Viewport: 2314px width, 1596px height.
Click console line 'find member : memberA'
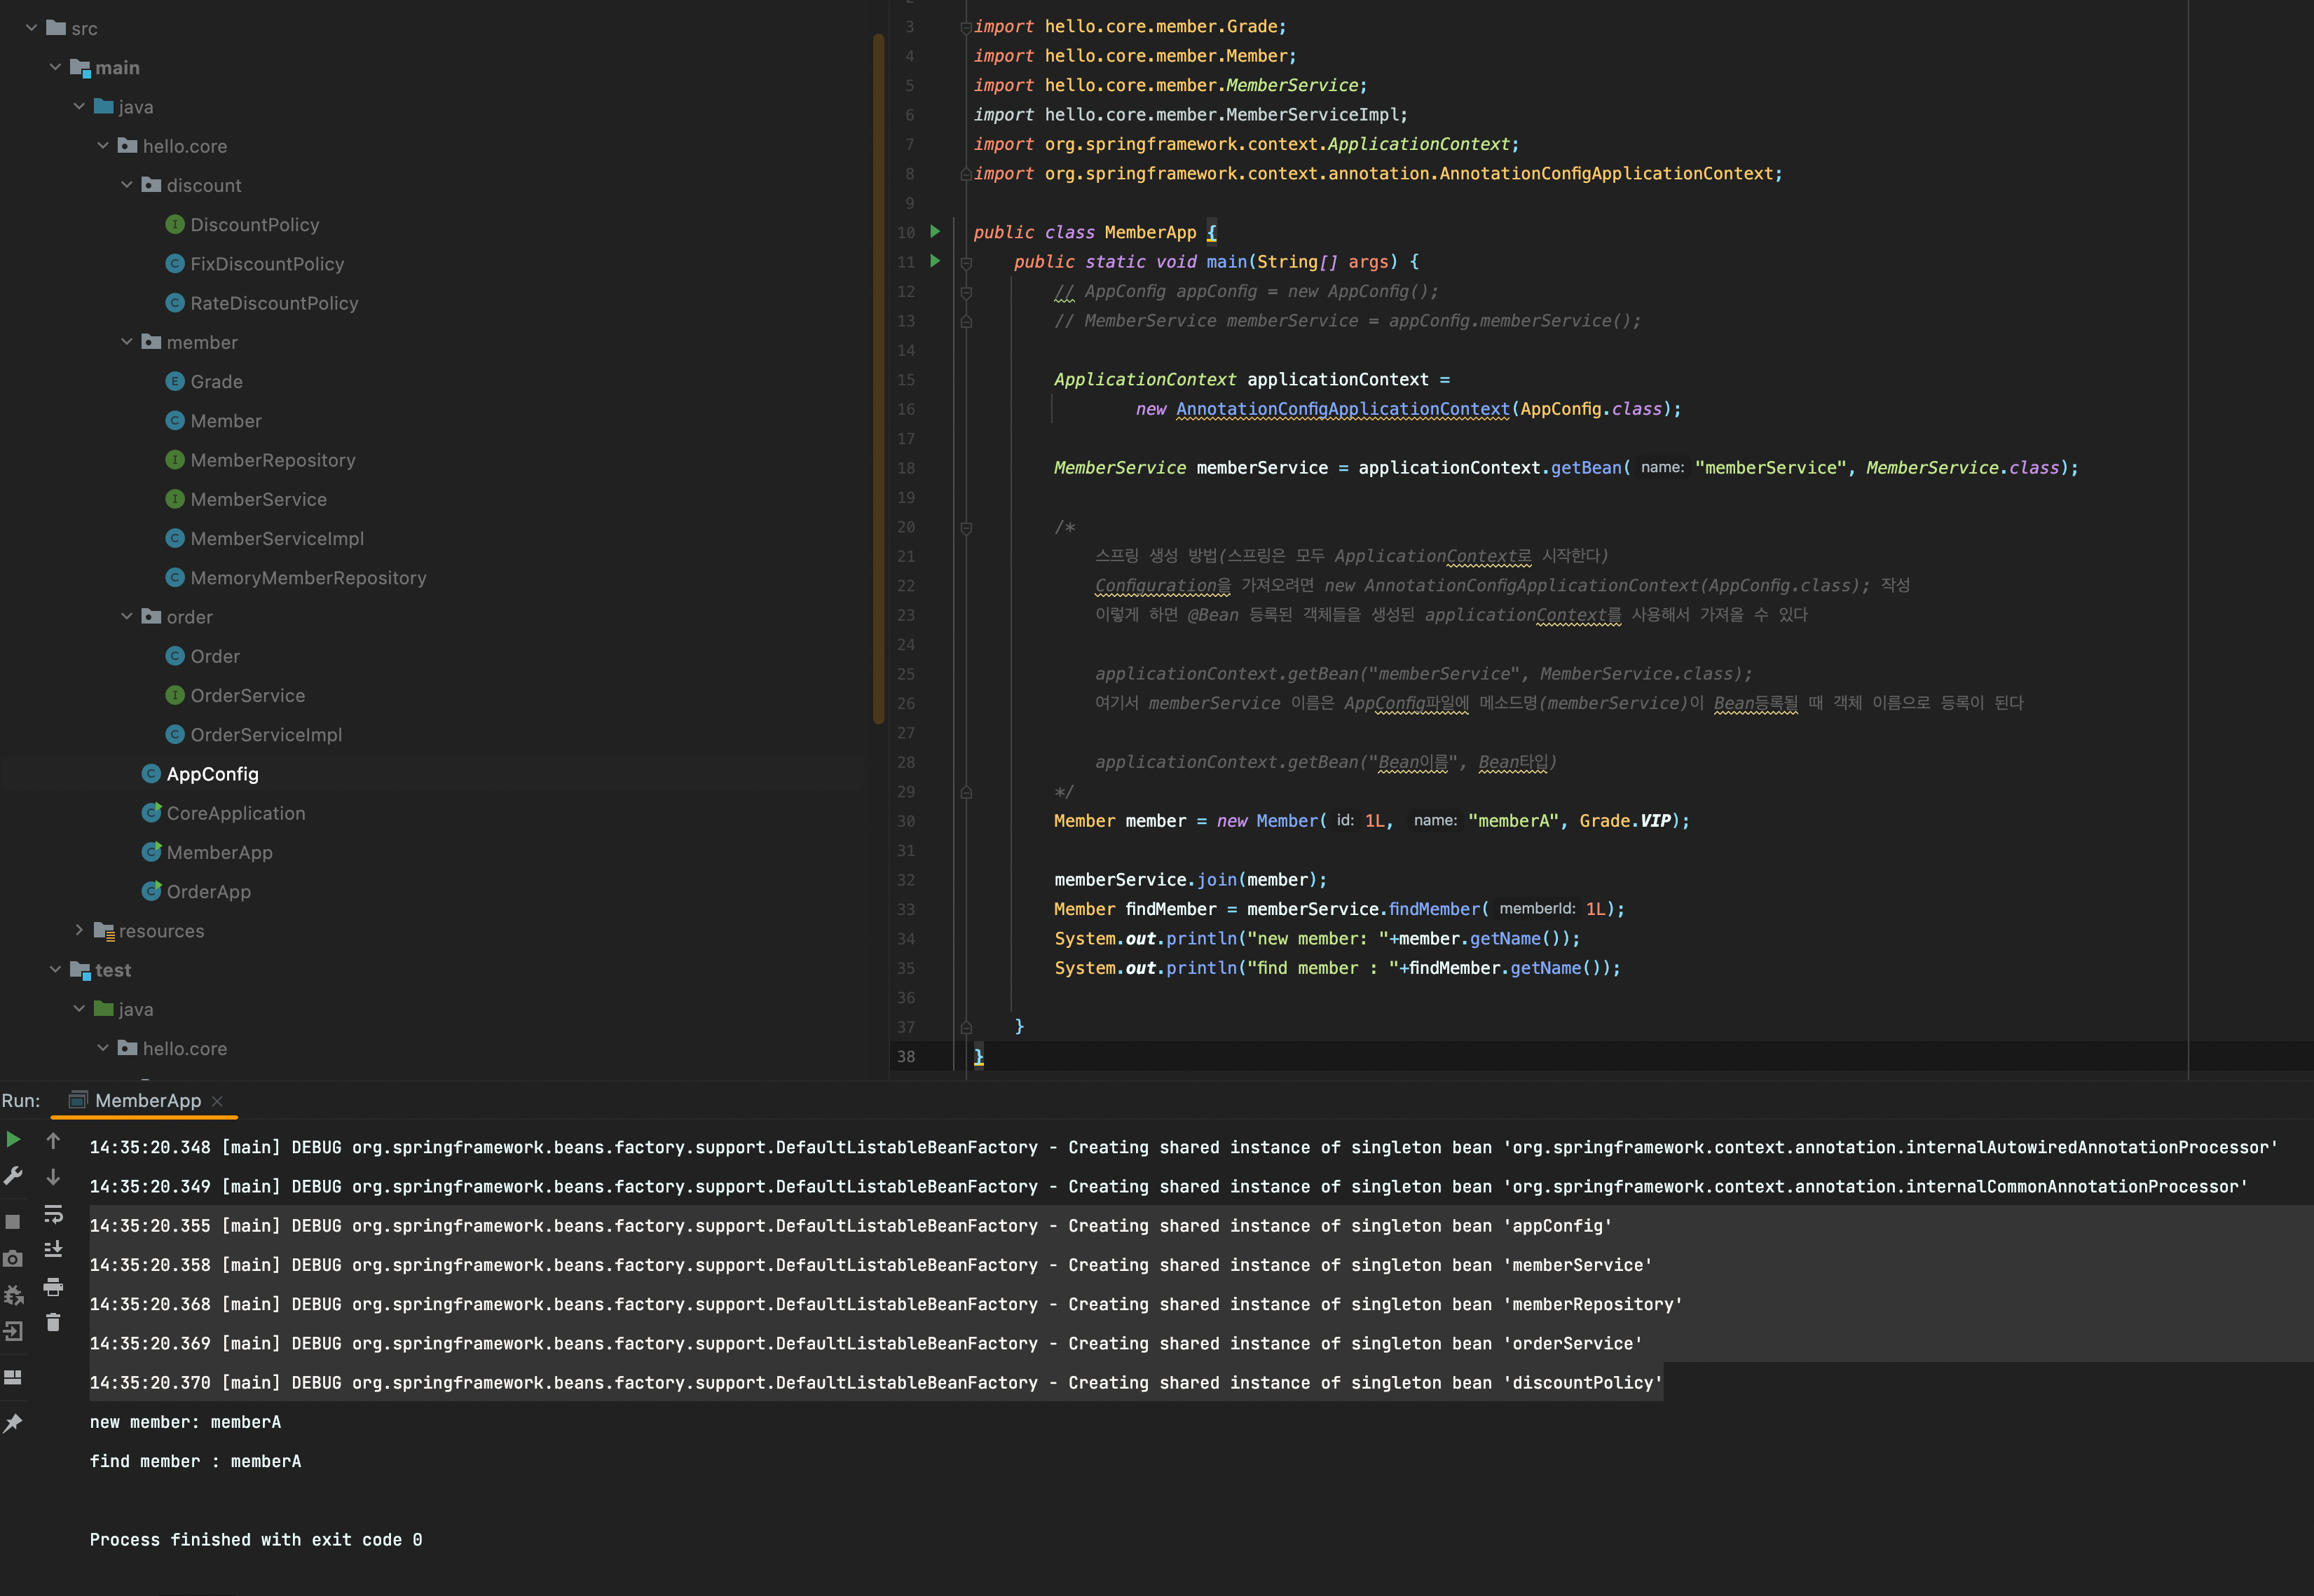(x=195, y=1461)
